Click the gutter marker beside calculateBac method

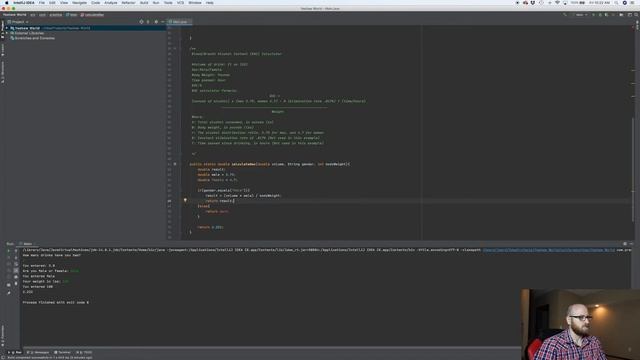click(x=175, y=164)
